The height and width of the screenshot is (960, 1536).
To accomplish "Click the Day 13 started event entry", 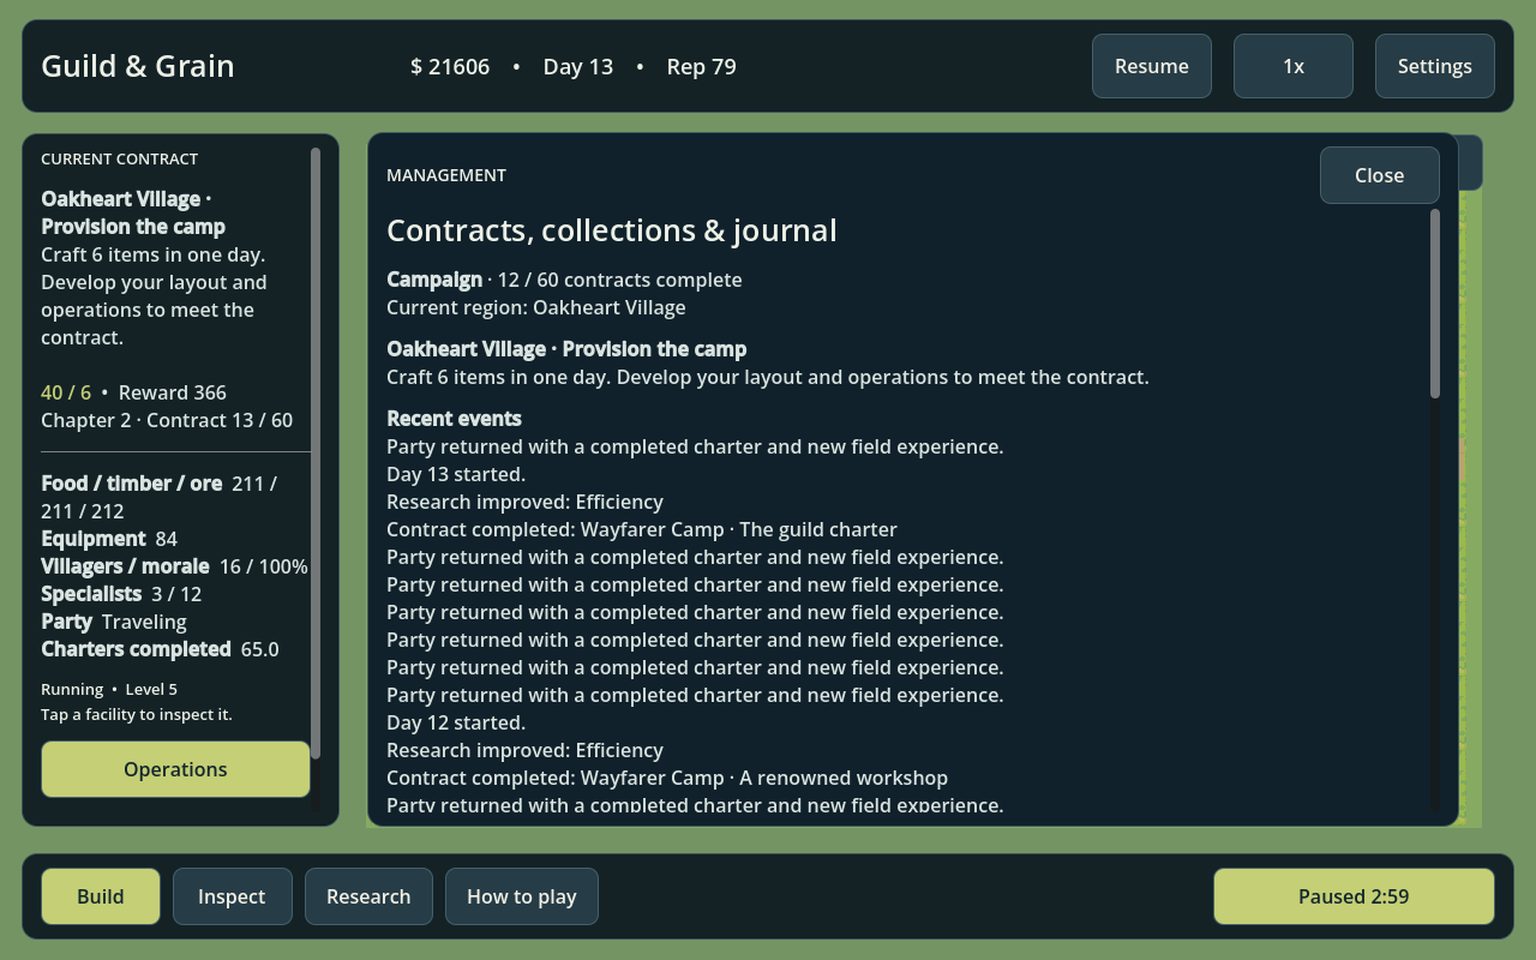I will click(x=456, y=474).
